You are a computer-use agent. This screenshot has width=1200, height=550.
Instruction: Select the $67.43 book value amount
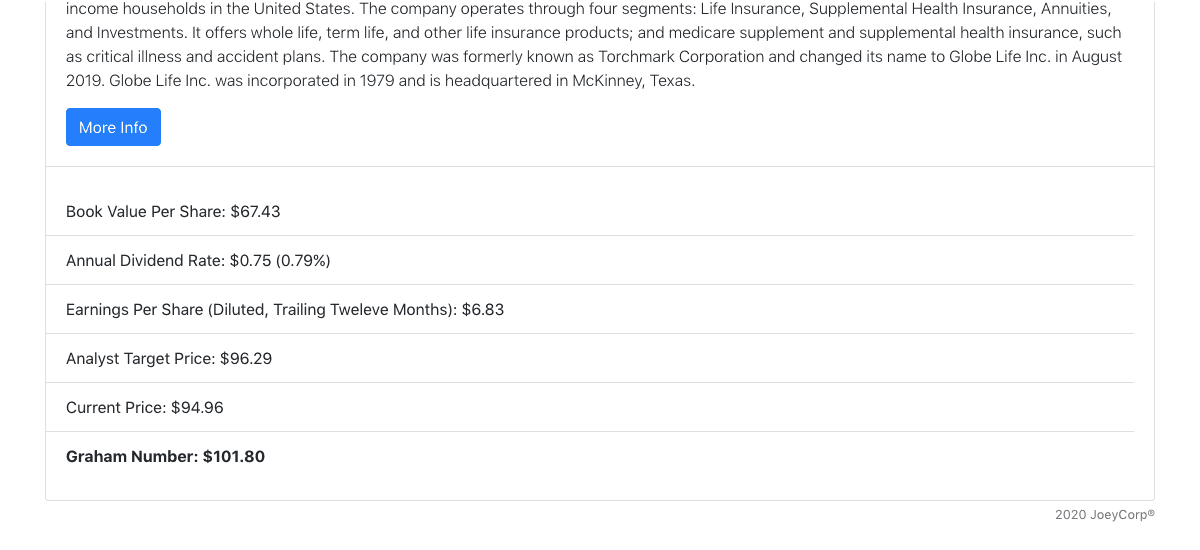pos(256,212)
